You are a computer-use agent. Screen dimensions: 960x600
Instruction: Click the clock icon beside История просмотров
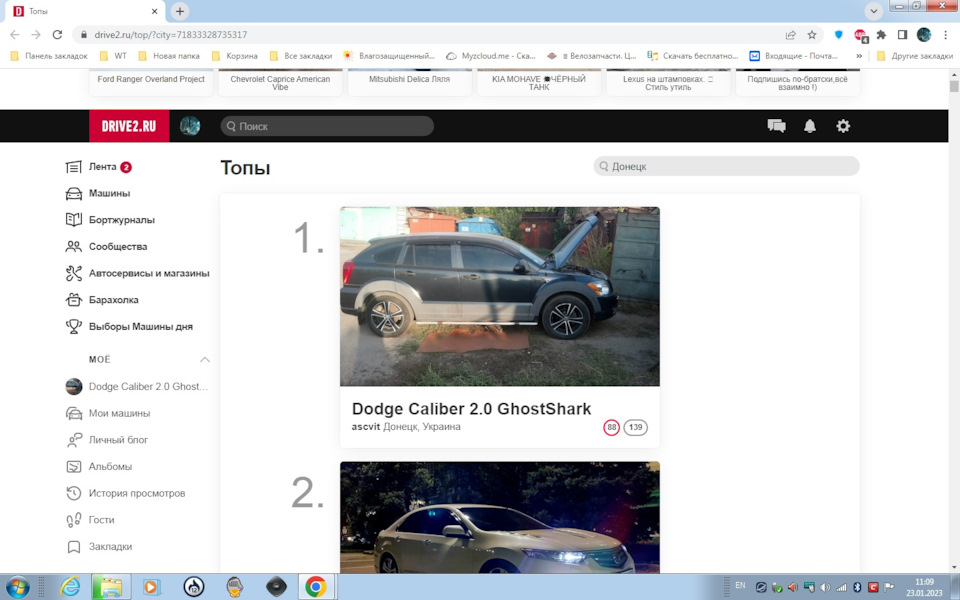pyautogui.click(x=73, y=493)
